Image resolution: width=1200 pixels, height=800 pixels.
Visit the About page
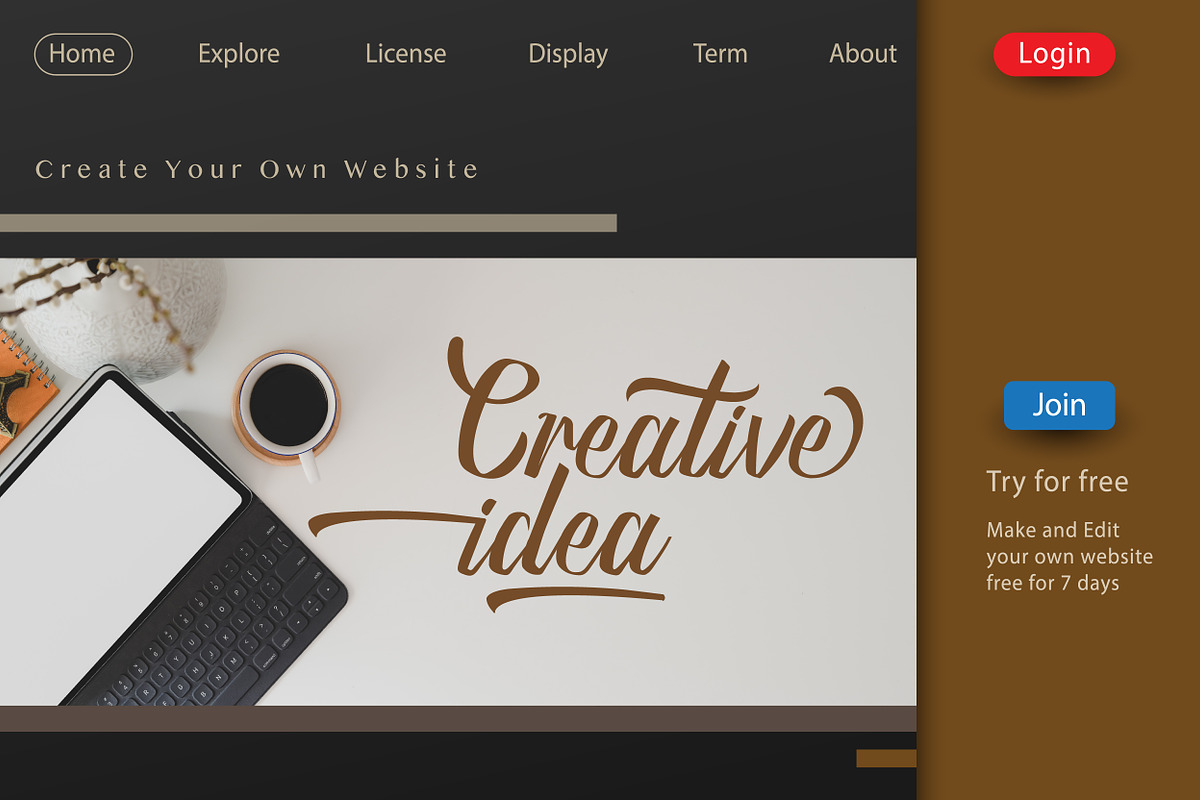click(863, 54)
